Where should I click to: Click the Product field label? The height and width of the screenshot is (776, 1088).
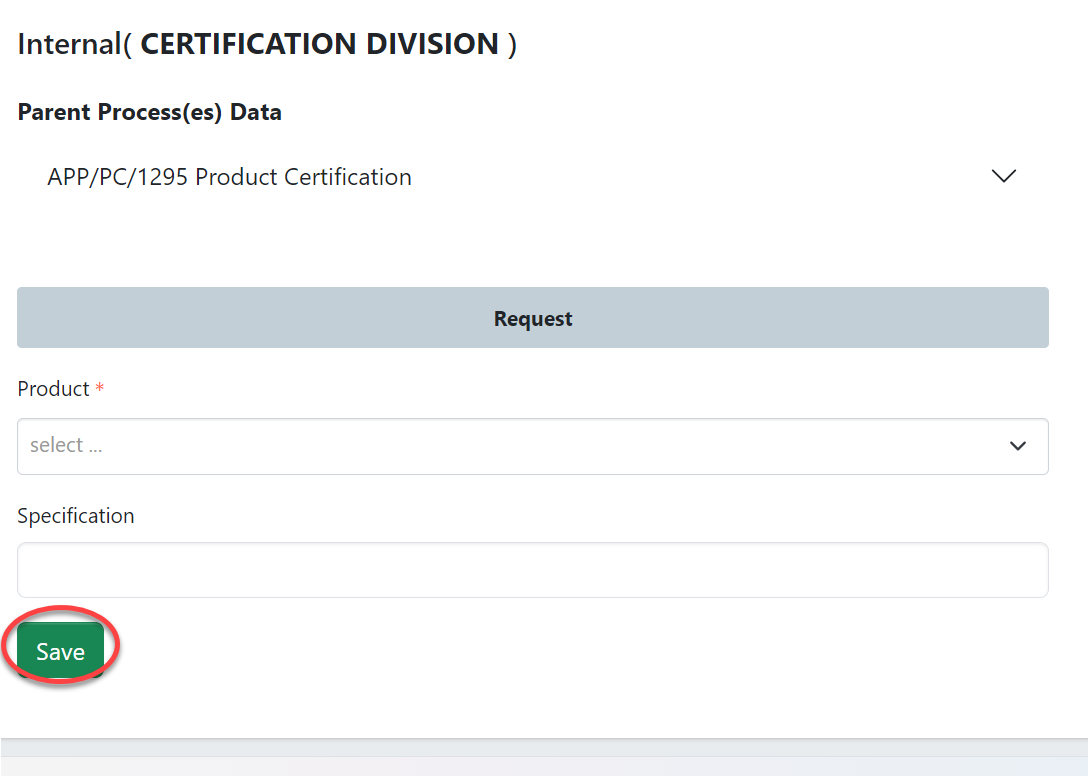click(53, 389)
